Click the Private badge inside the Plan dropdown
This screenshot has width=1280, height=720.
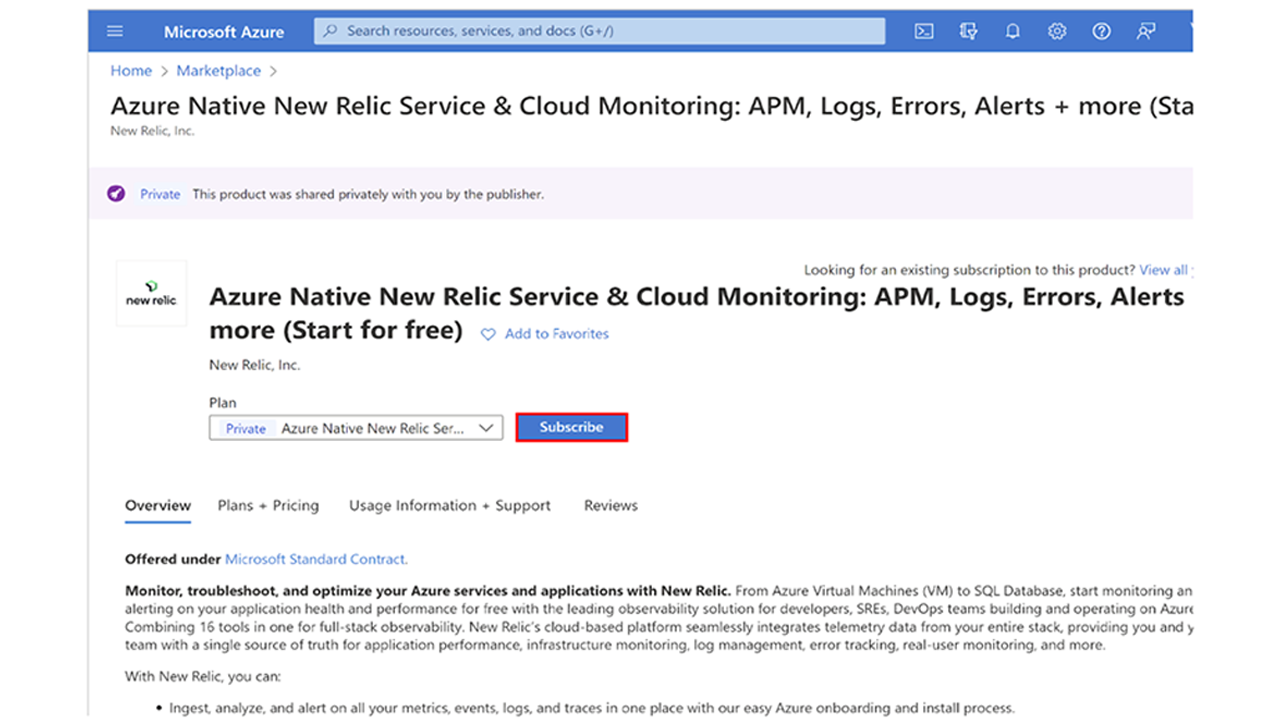coord(245,428)
